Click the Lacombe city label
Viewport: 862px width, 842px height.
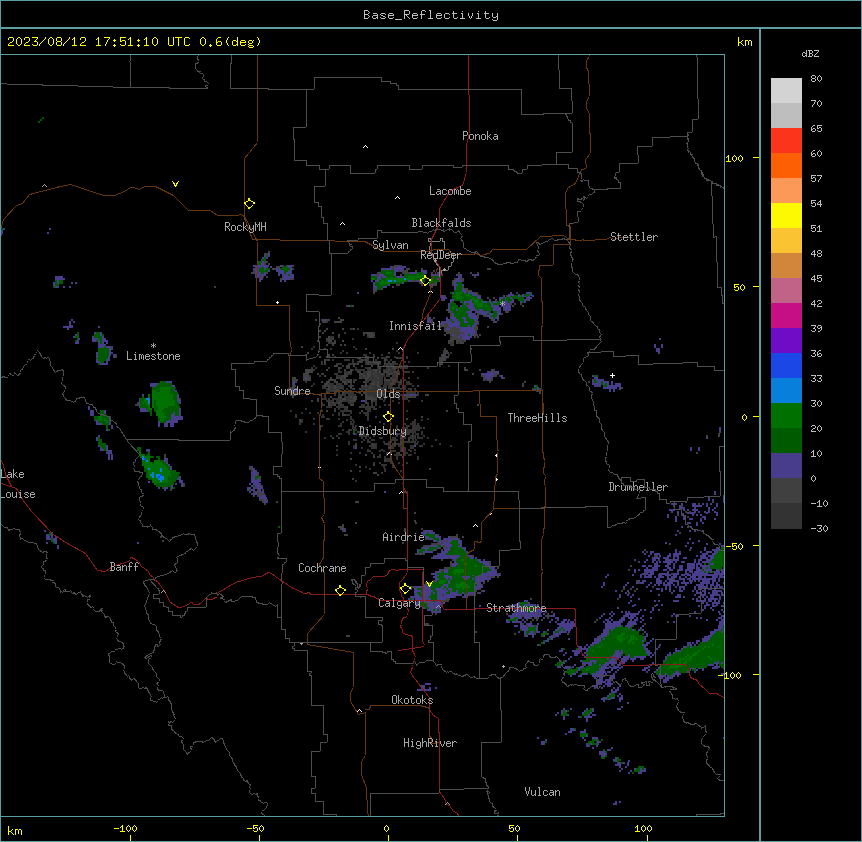[x=450, y=191]
